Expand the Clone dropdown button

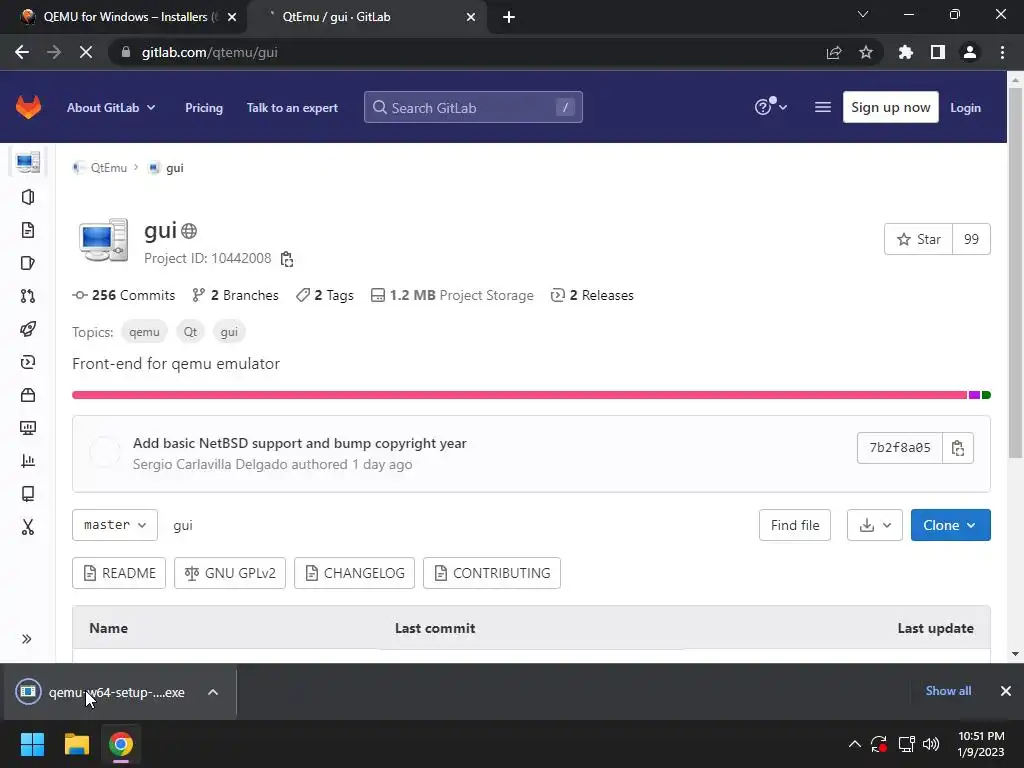[950, 525]
